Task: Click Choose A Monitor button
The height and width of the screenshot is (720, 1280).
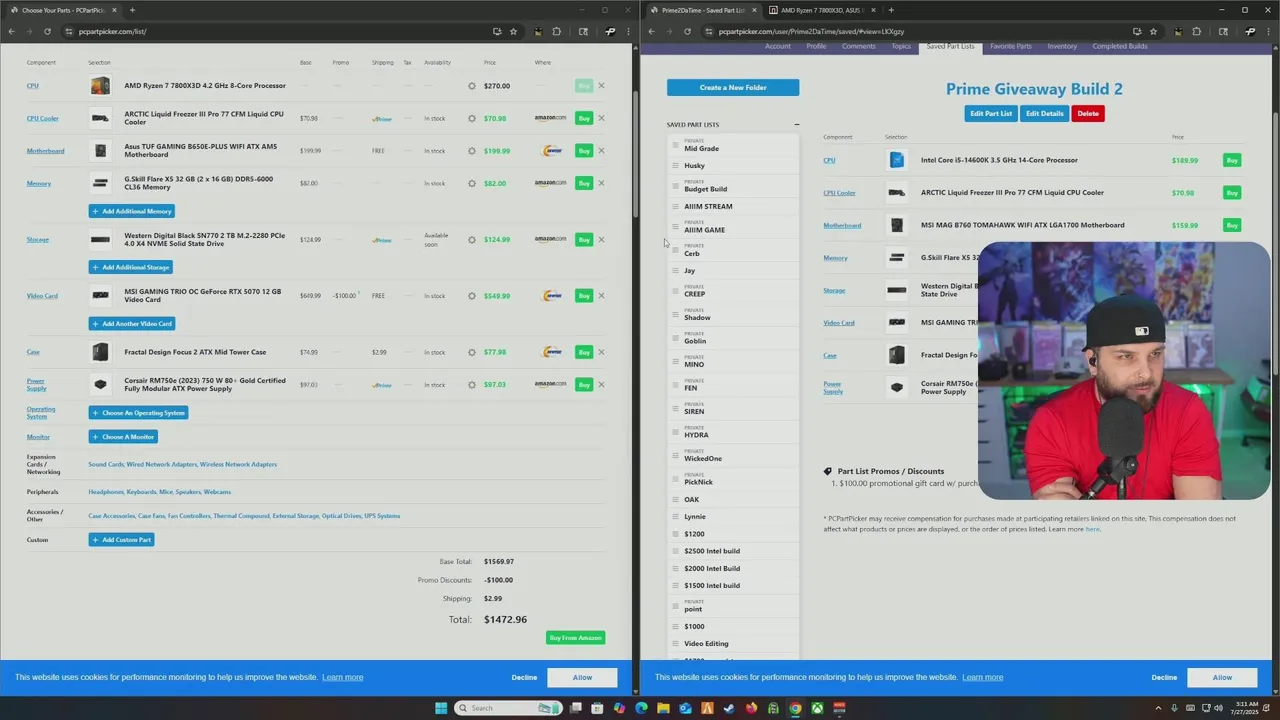Action: [x=123, y=437]
